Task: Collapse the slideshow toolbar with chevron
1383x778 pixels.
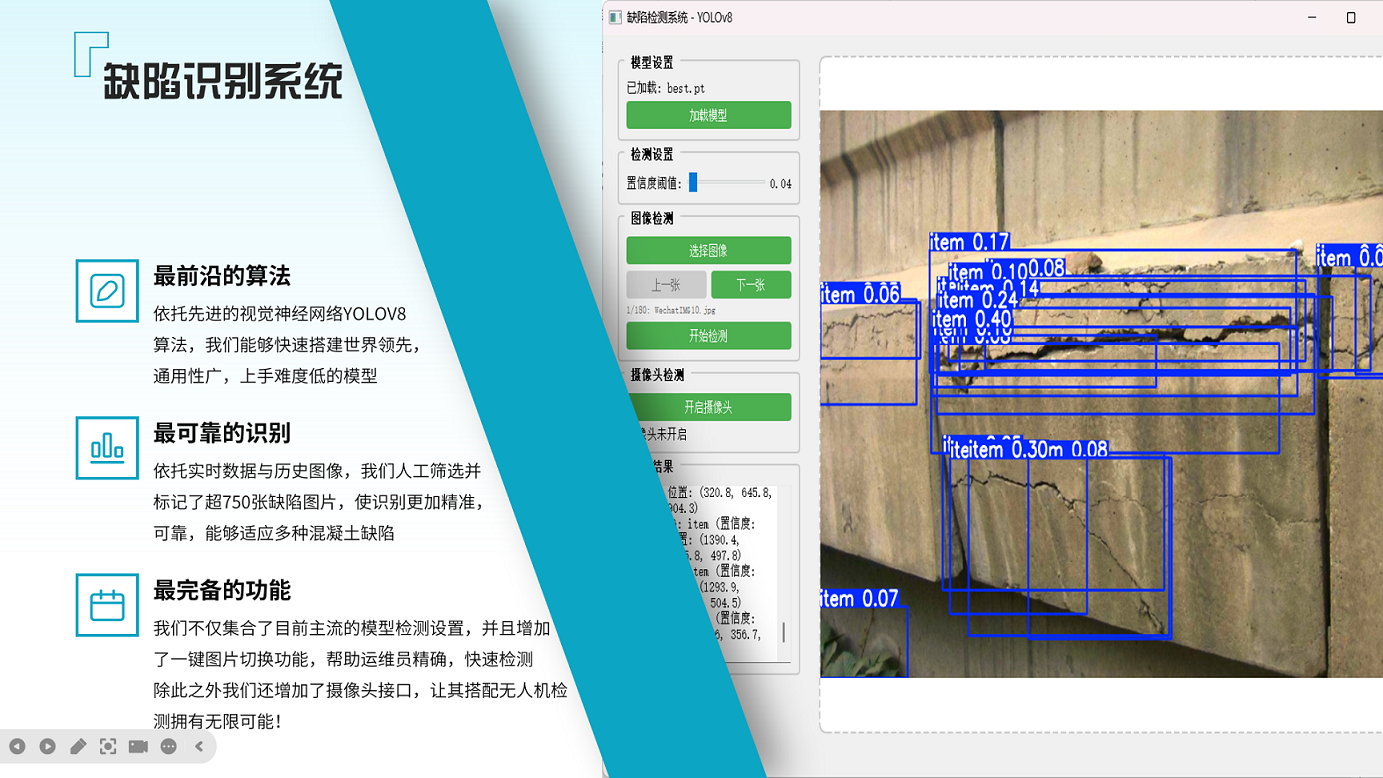Action: point(199,747)
